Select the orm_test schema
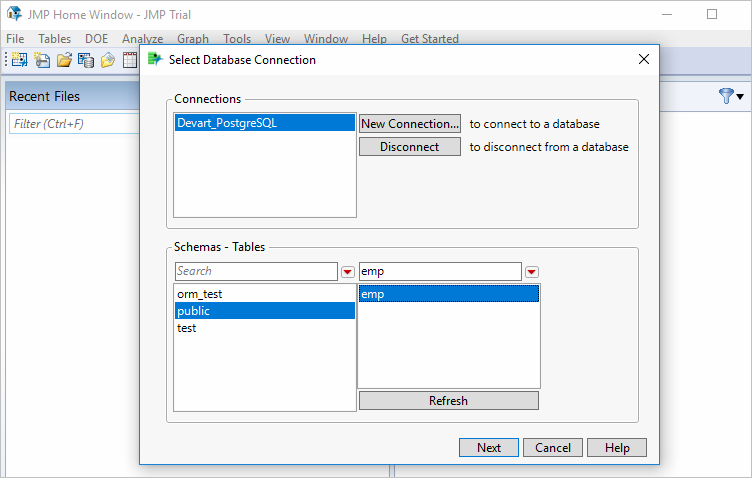 click(265, 294)
